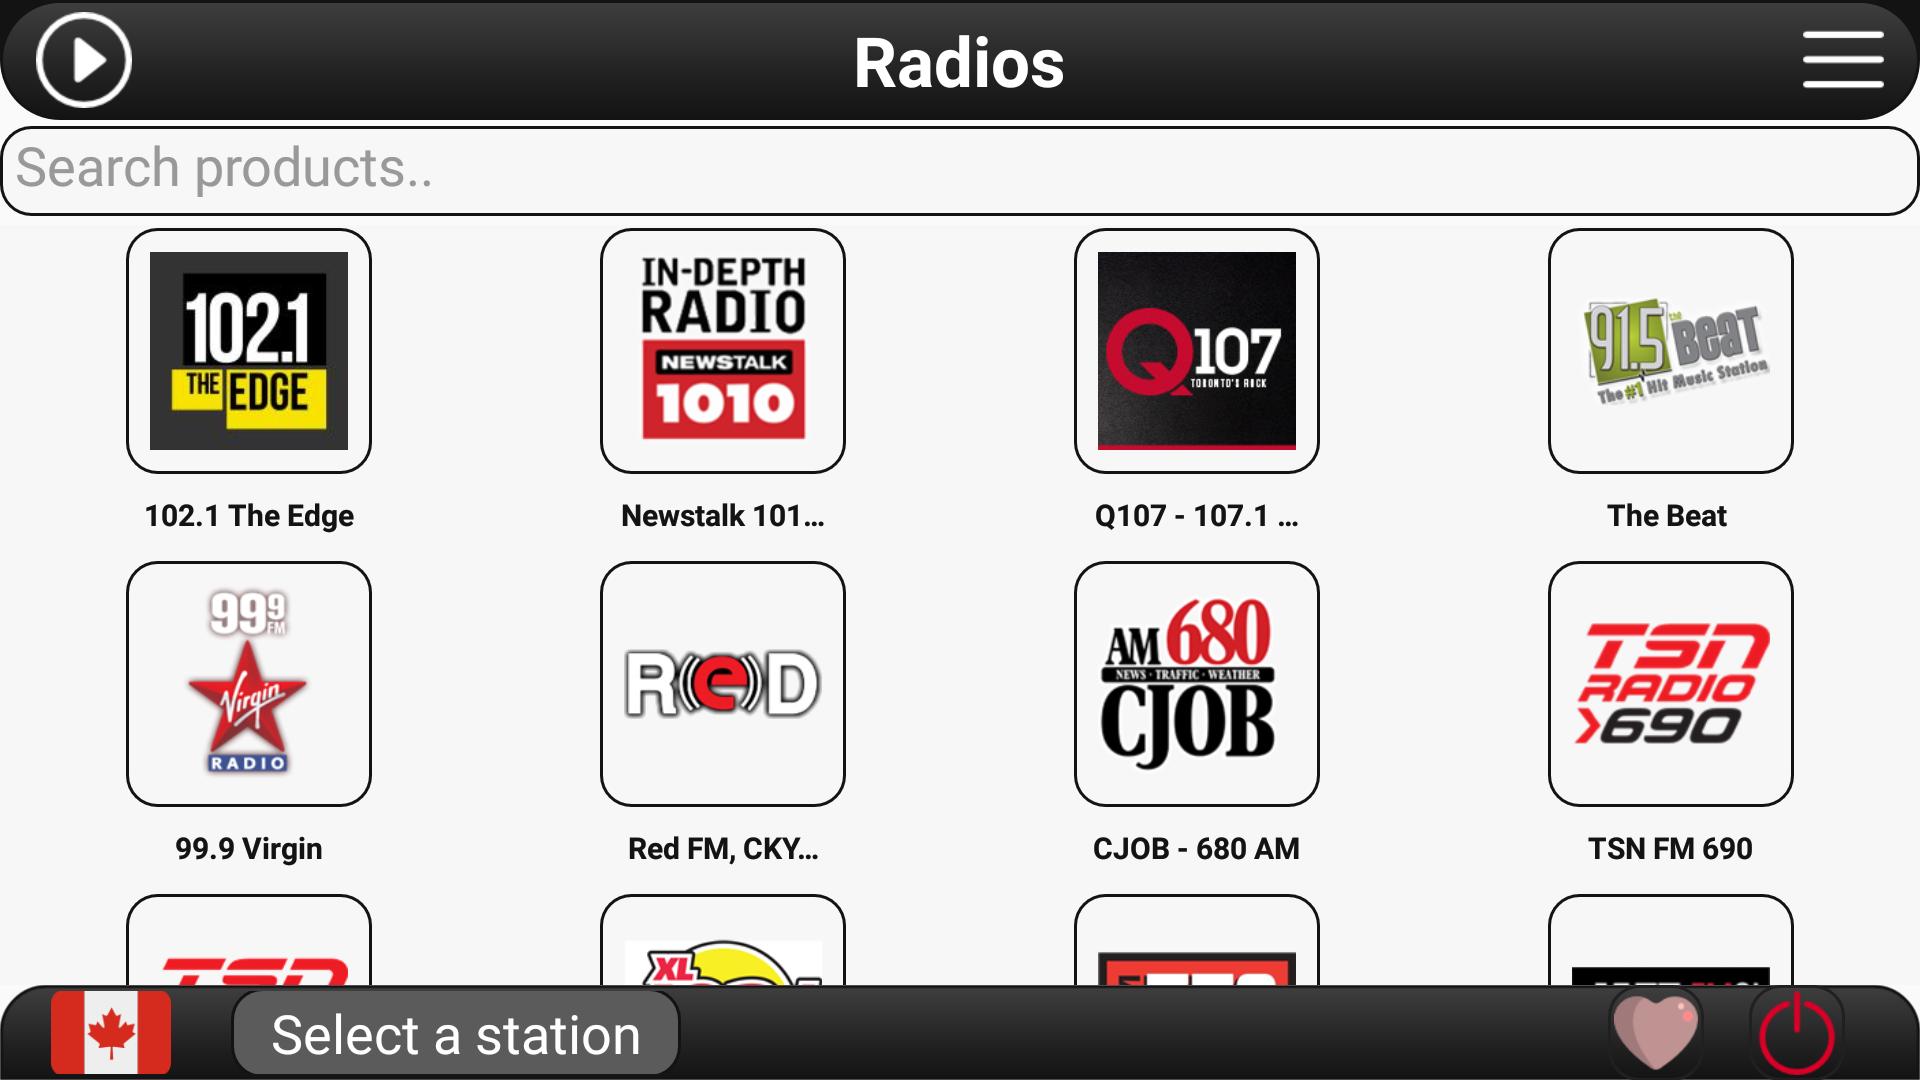Open the Newstalk 1010 radio station

pyautogui.click(x=721, y=349)
